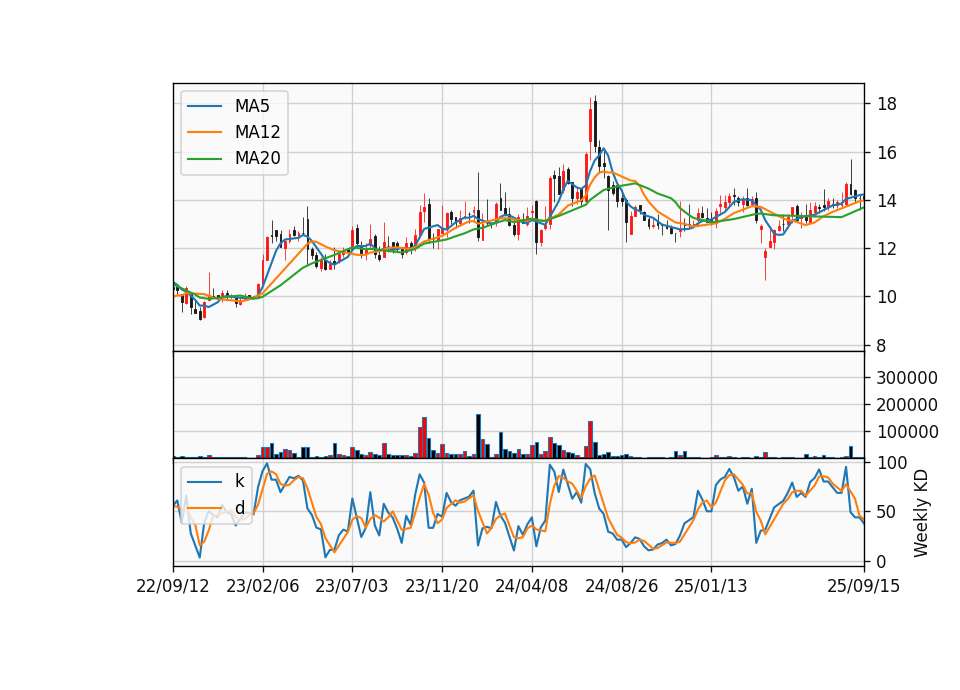Click the 23/02/06 date tick label
This screenshot has height=690, width=960.
[x=263, y=586]
